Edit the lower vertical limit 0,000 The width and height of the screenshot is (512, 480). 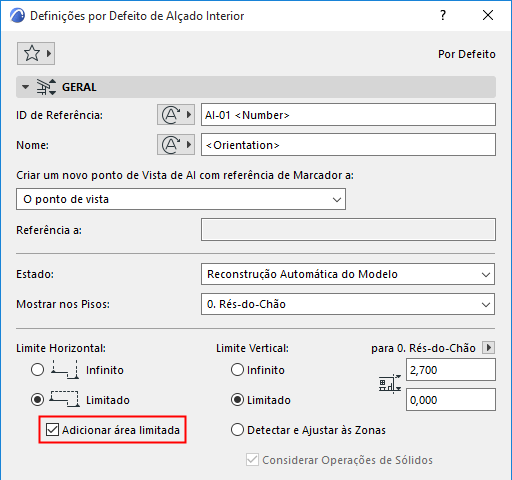[451, 399]
